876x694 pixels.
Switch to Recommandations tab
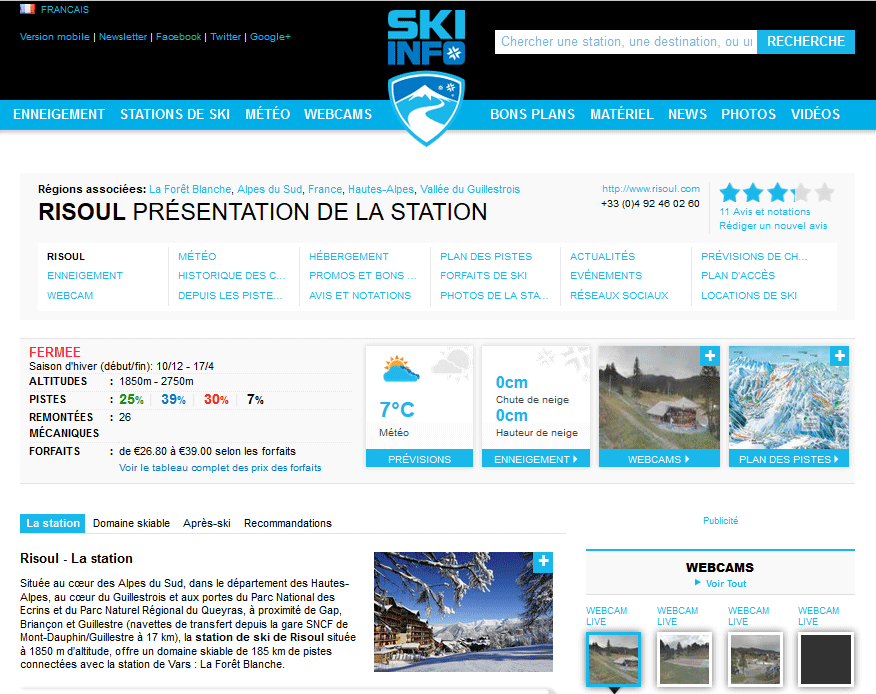tap(288, 524)
